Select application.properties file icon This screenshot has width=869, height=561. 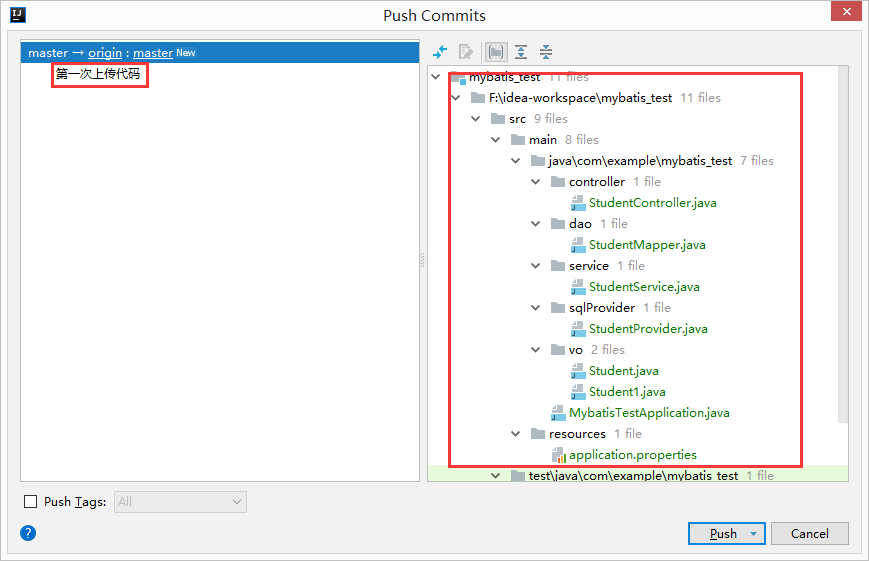[x=558, y=455]
